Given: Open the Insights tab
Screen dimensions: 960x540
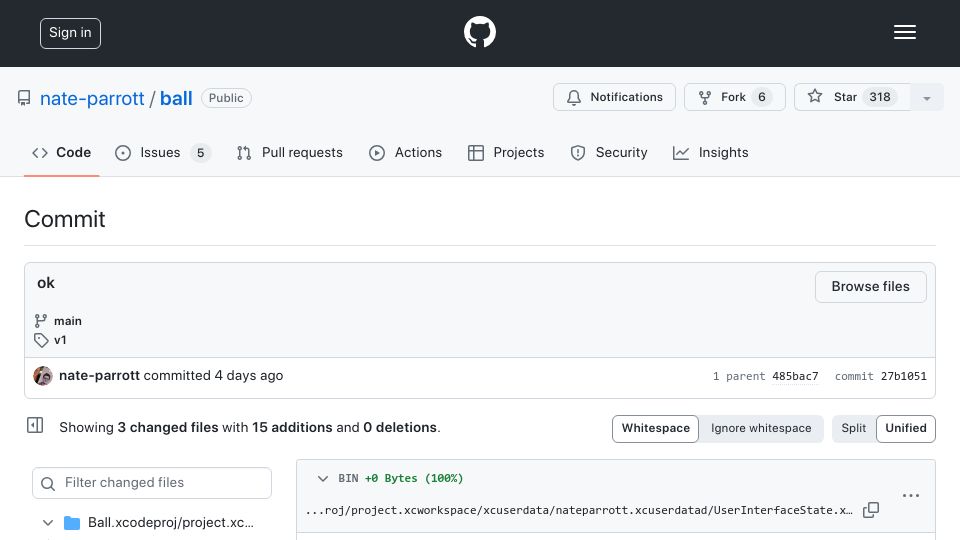Looking at the screenshot, I should (x=710, y=152).
